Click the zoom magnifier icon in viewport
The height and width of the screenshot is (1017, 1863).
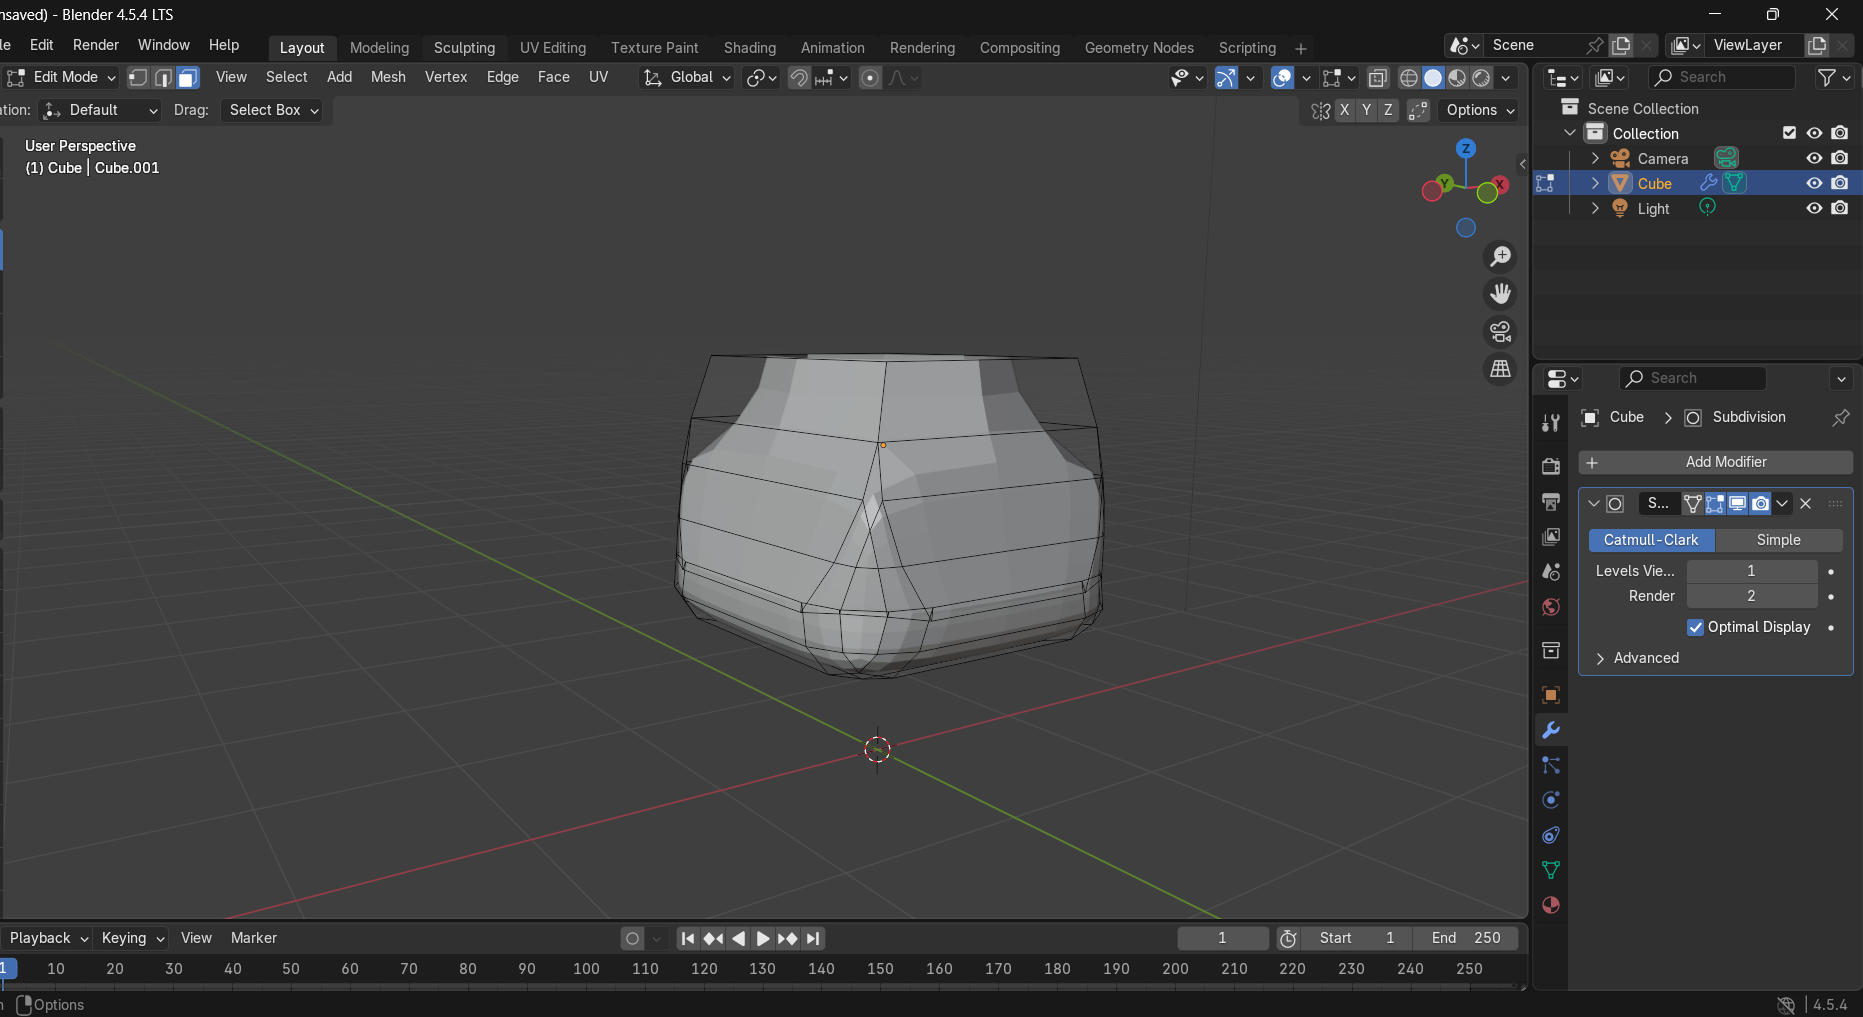(1500, 257)
